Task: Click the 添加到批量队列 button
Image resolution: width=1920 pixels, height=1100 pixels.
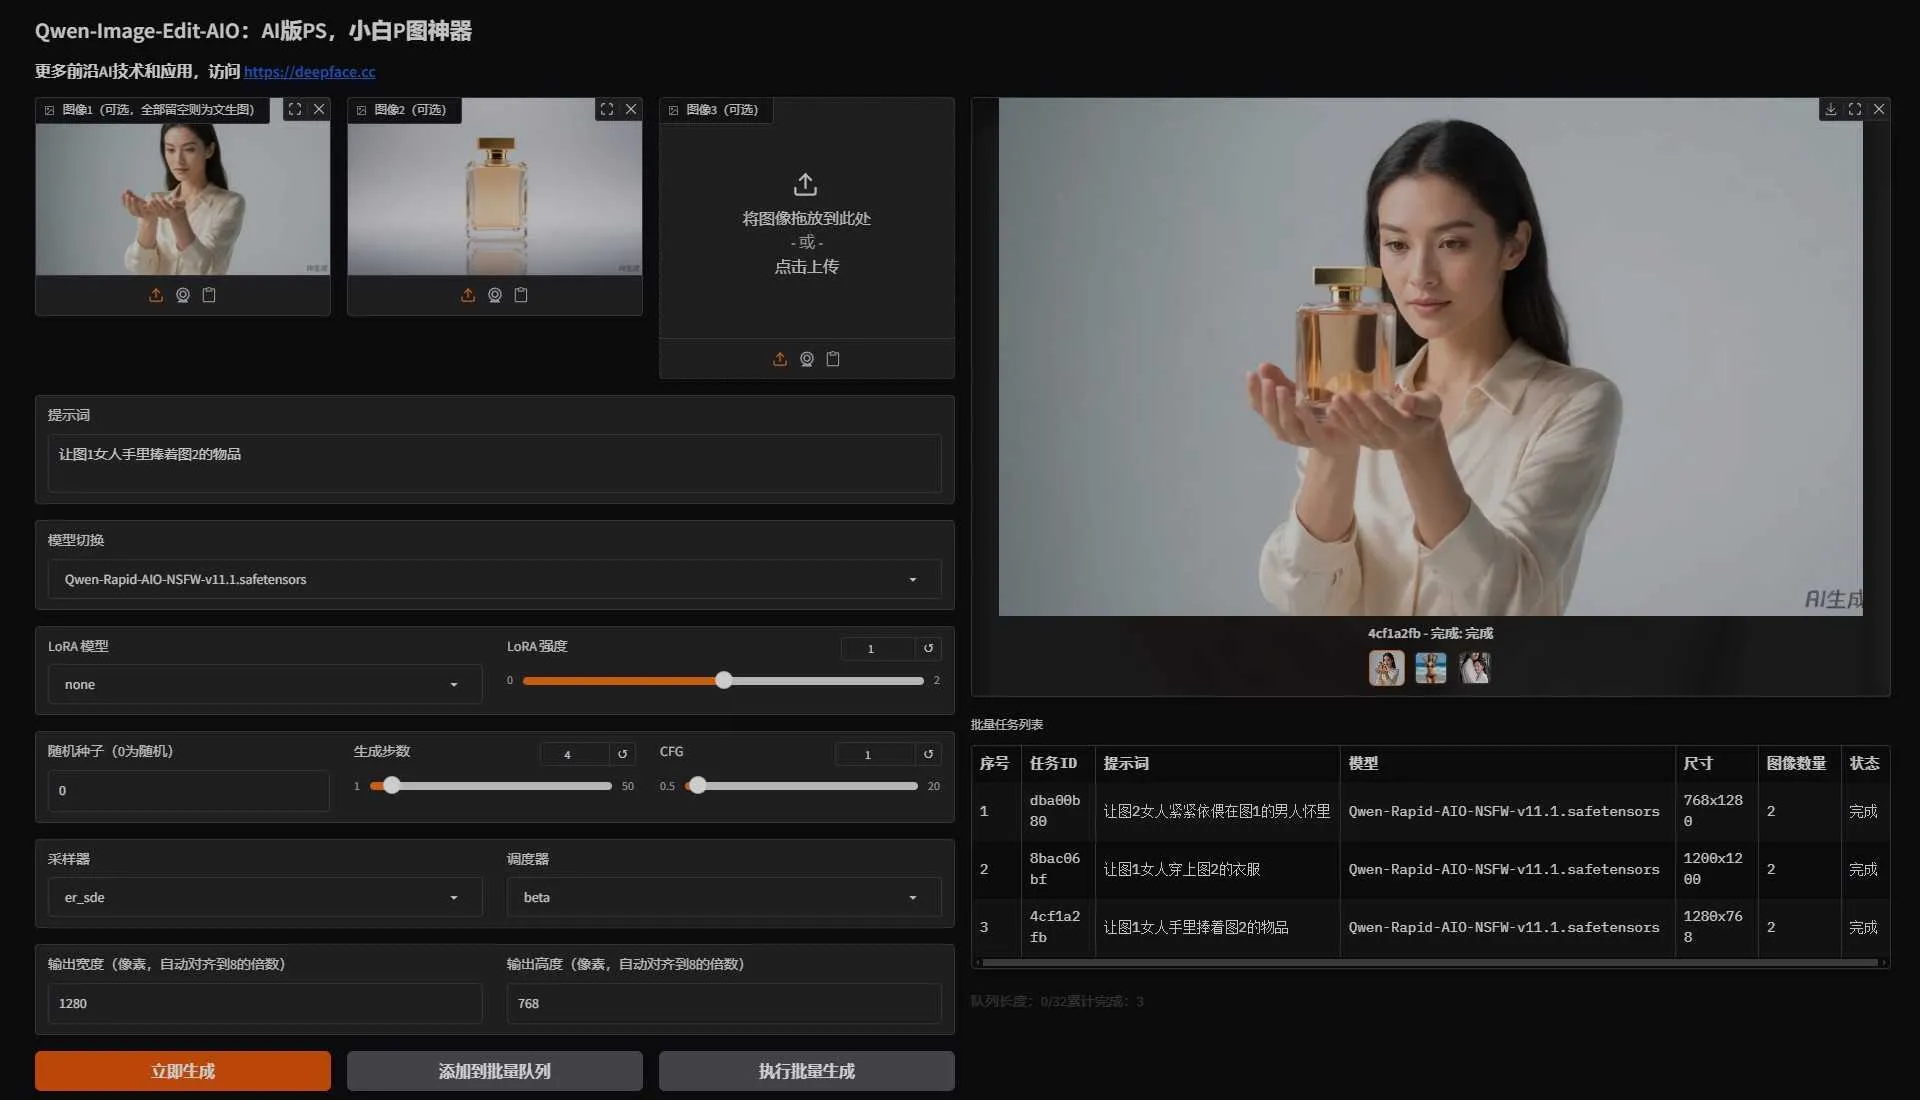Action: [494, 1070]
